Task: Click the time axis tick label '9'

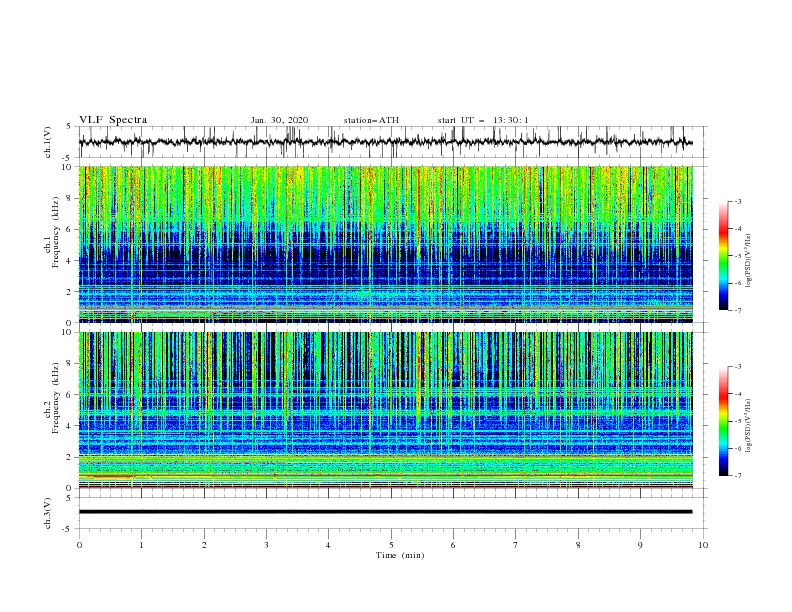Action: pos(640,545)
